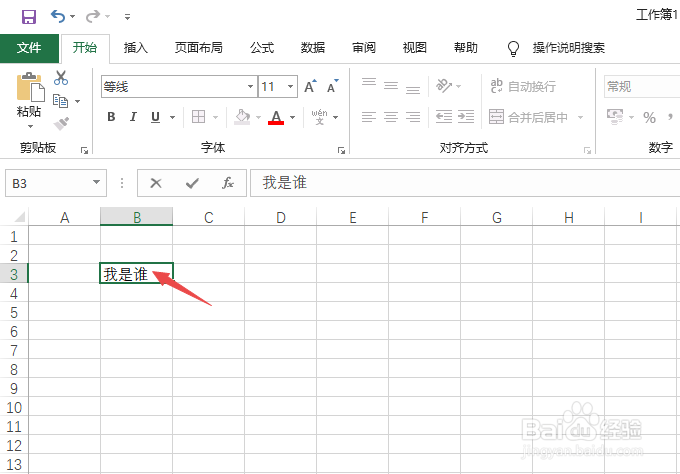
Task: Switch to the 数据 ribbon tab
Action: [x=313, y=48]
